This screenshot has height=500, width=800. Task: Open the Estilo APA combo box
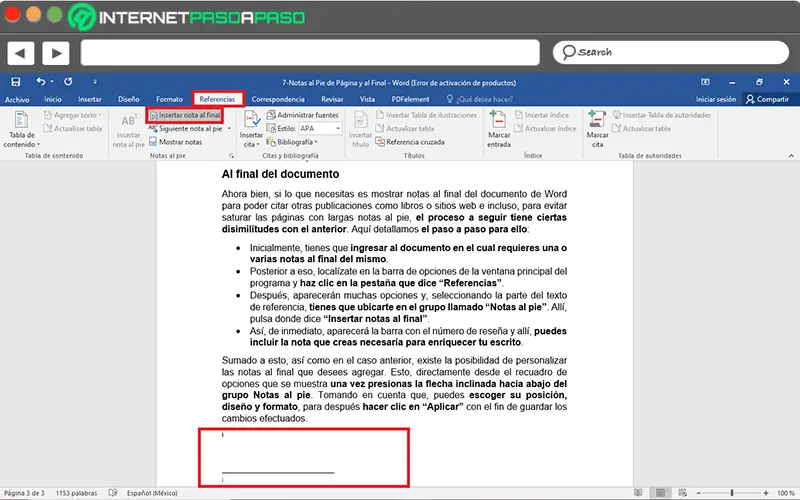point(320,129)
